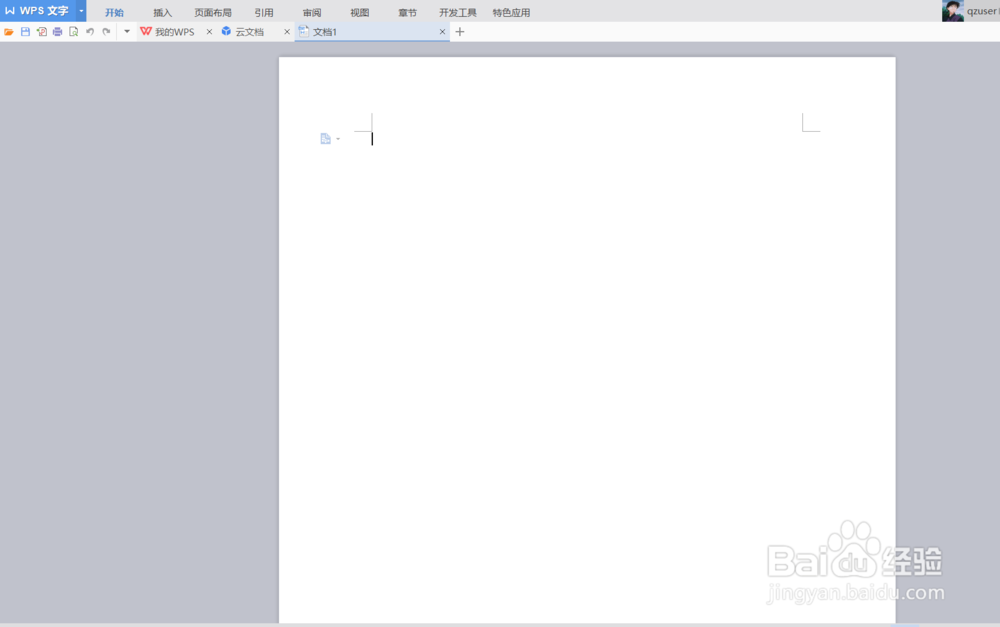Close the 文档1 document tab
The image size is (1000, 627).
[x=443, y=32]
